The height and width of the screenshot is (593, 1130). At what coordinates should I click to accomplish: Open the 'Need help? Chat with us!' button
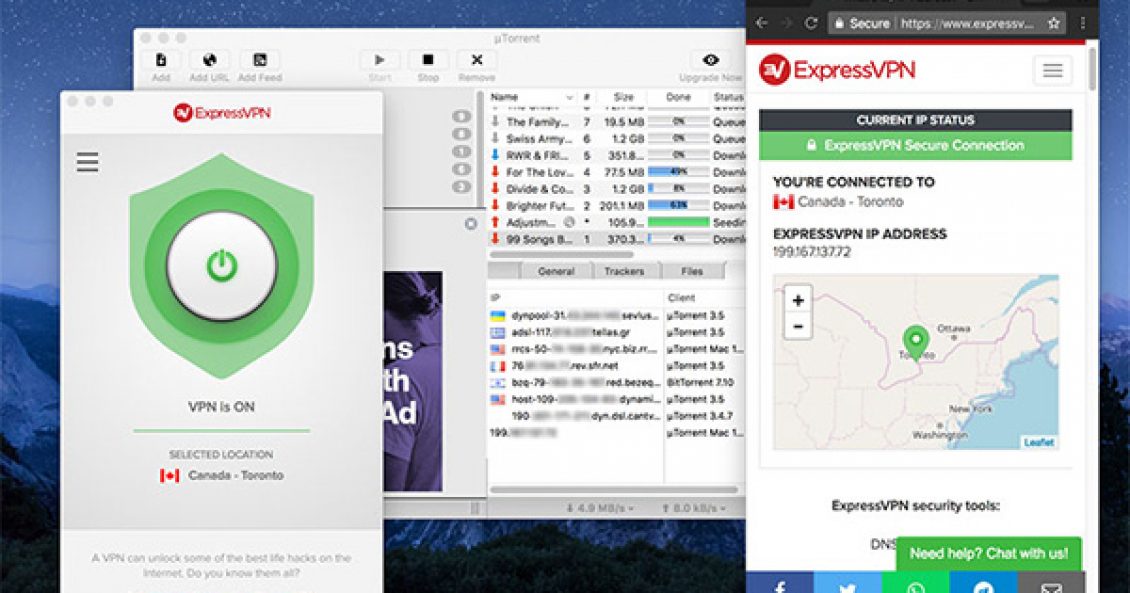tap(989, 554)
